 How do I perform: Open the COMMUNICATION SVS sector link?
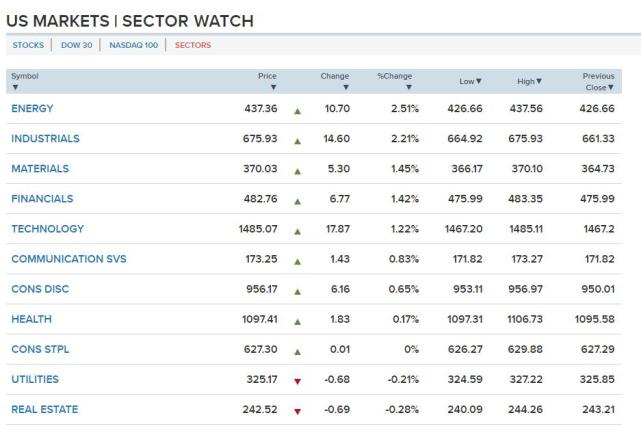(x=68, y=259)
